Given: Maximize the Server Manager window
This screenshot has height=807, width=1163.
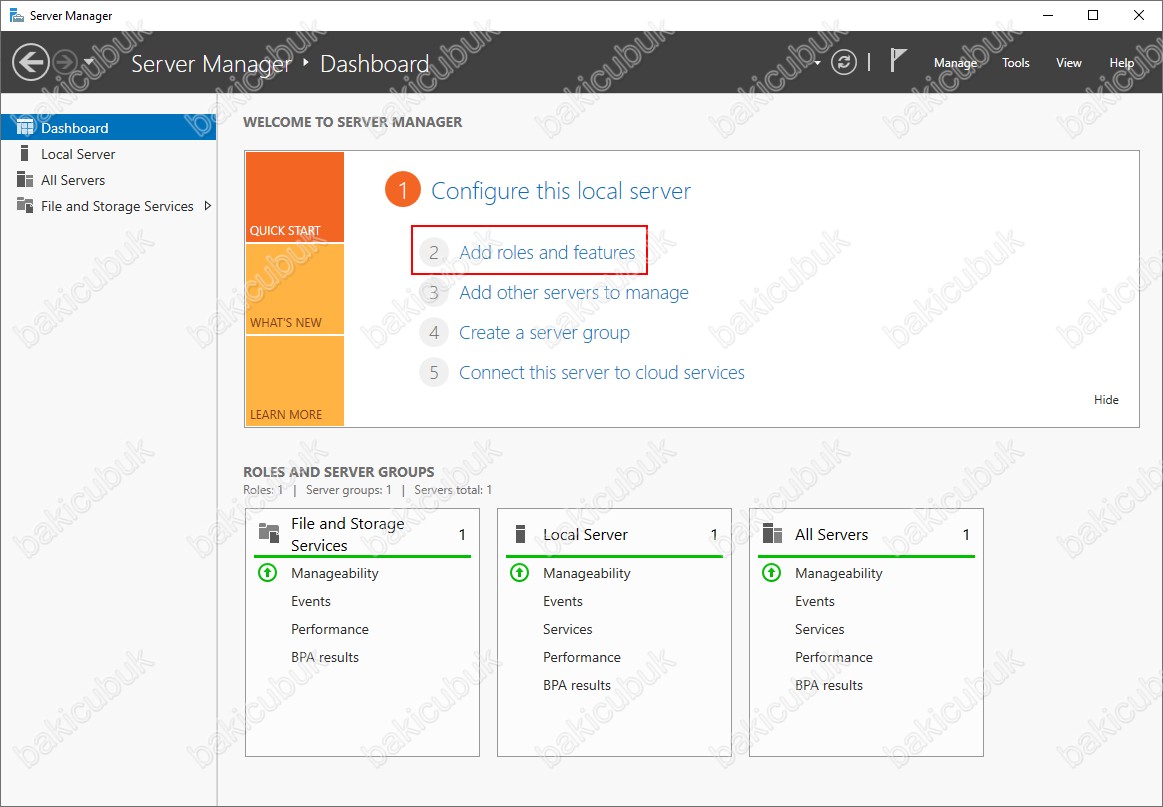Looking at the screenshot, I should point(1093,16).
